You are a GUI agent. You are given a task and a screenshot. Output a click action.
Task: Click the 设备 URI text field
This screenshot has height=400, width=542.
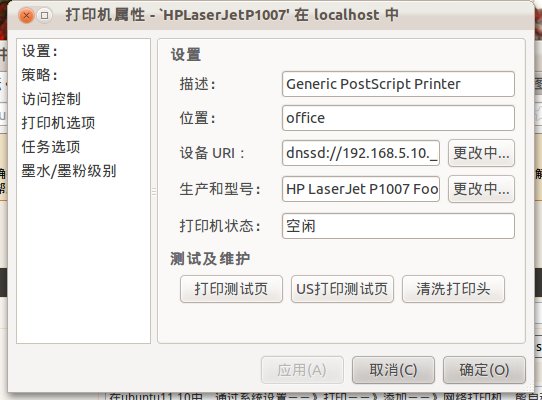coord(361,153)
